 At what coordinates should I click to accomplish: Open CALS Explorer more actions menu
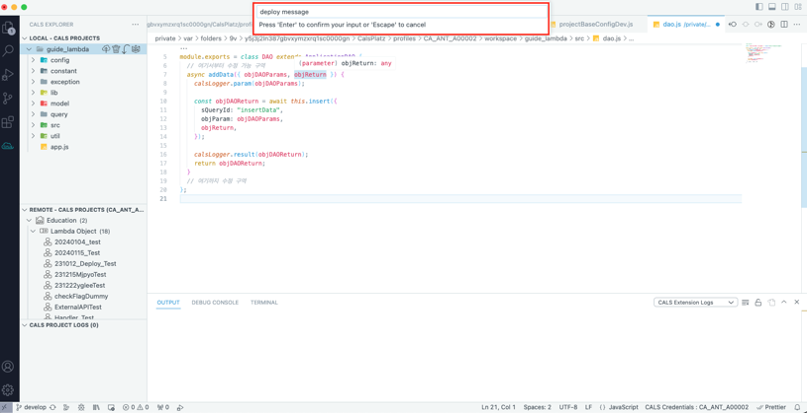click(x=135, y=24)
